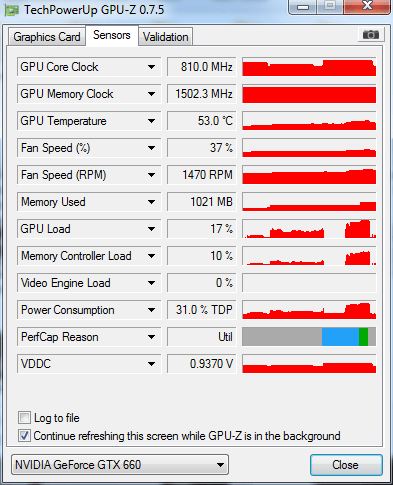Switch to the Validation tab

[166, 37]
